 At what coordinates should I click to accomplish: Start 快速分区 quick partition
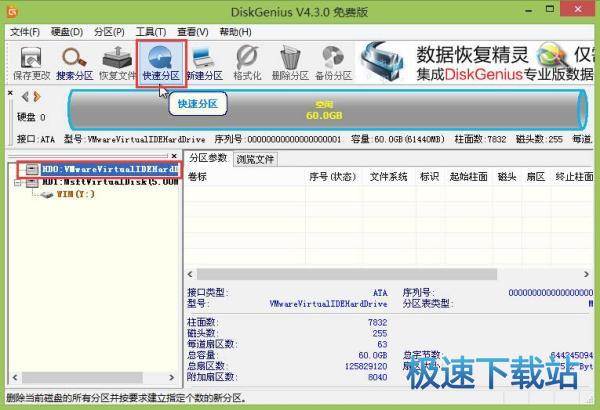pyautogui.click(x=161, y=63)
